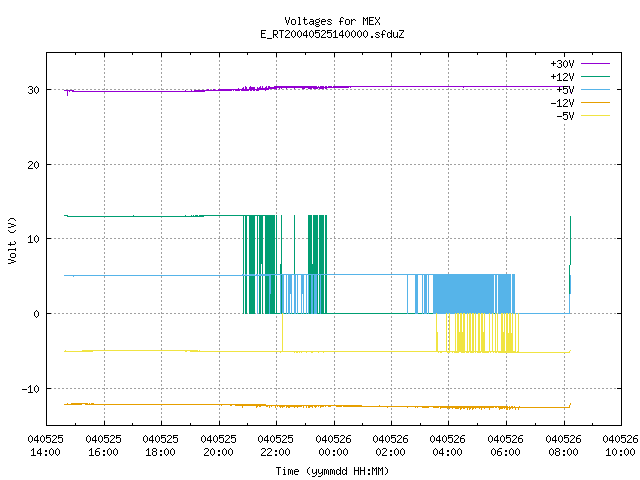Click the yellow -5V oscillation region near 05:00
Image resolution: width=640 pixels, height=480 pixels.
[x=478, y=333]
